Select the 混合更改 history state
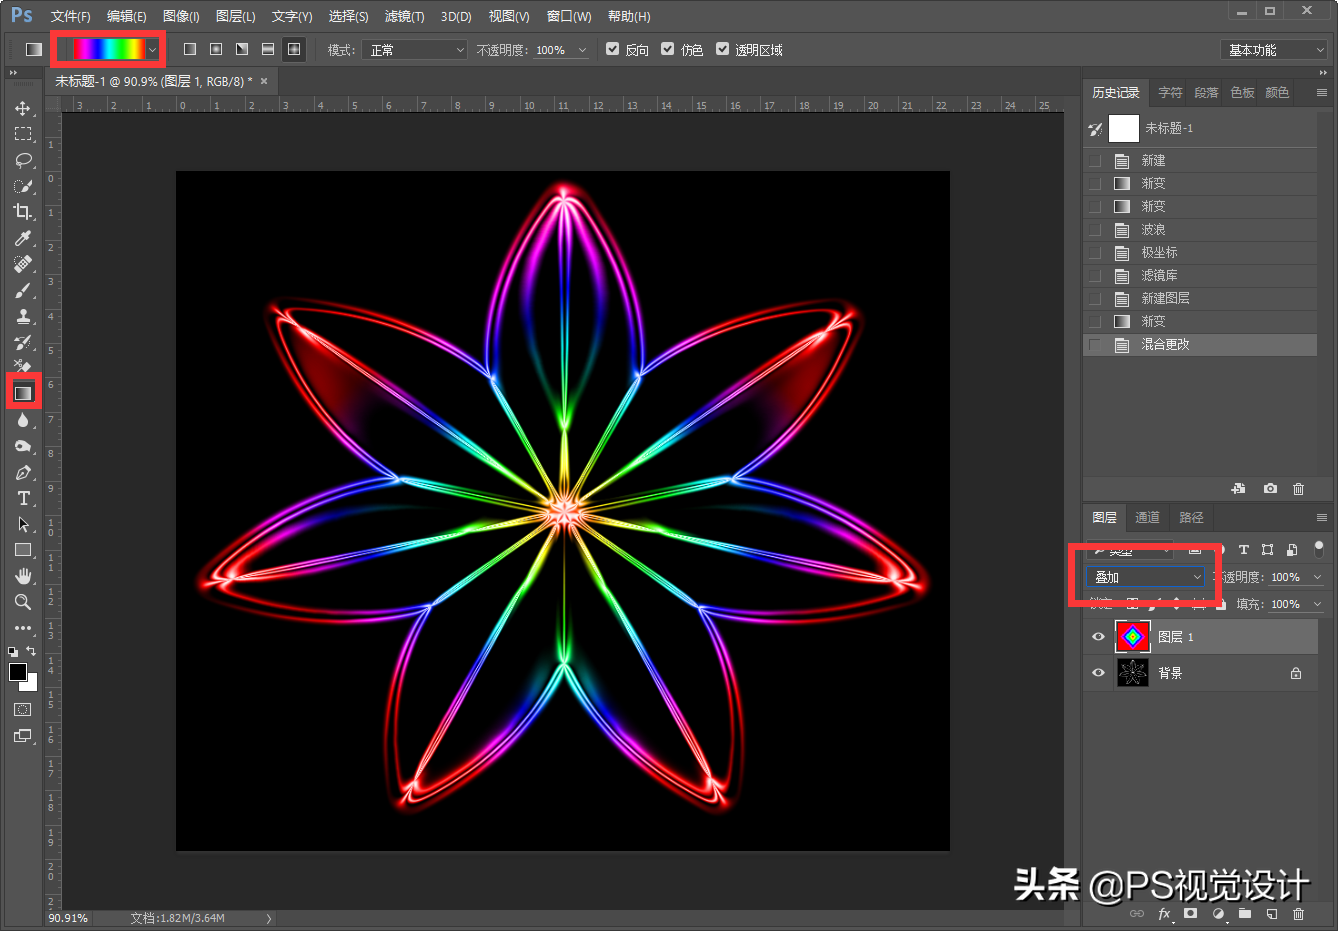This screenshot has height=931, width=1338. tap(1200, 344)
